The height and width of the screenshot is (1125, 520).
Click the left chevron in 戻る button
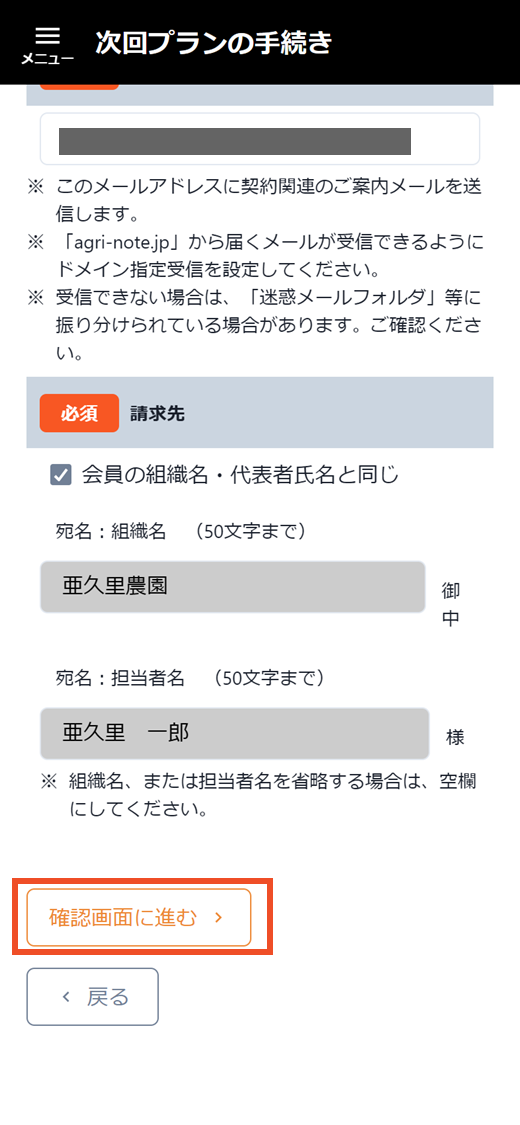[66, 997]
